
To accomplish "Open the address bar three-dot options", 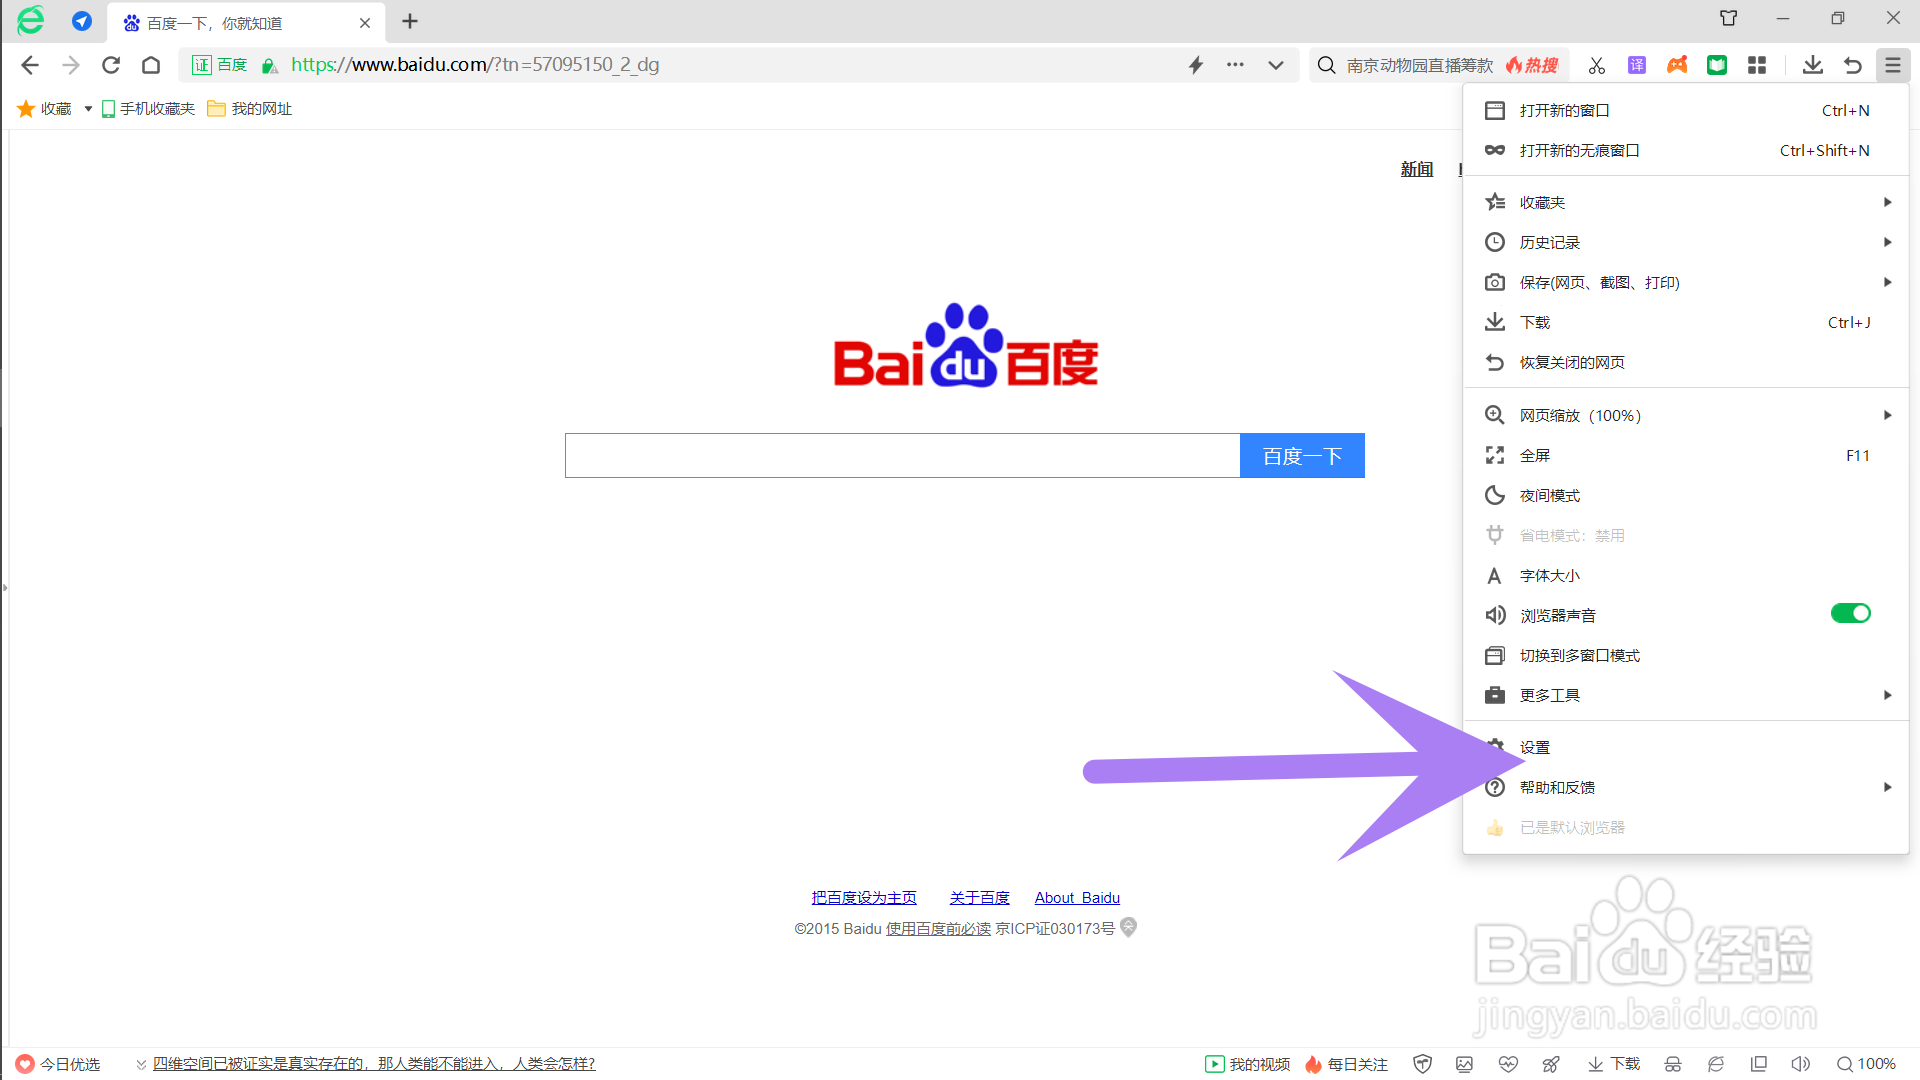I will [1236, 65].
